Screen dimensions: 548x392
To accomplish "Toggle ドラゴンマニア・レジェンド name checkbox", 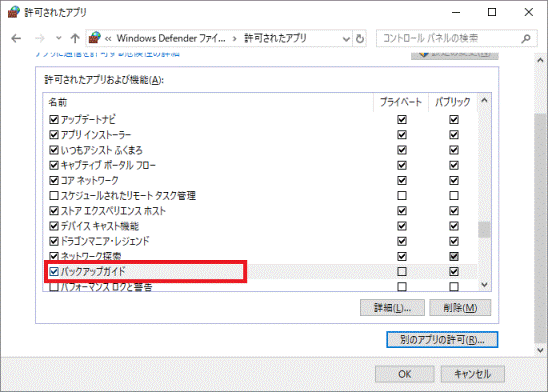I will pos(54,241).
